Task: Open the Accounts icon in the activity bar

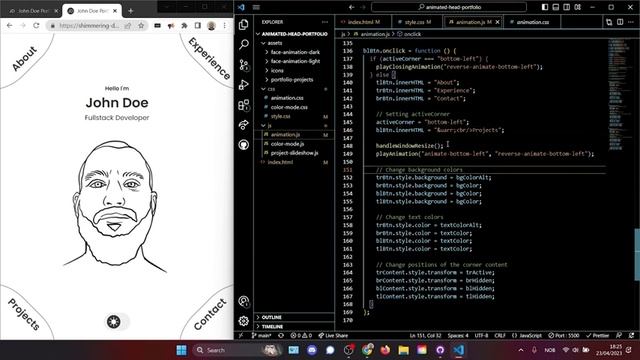Action: [x=244, y=302]
